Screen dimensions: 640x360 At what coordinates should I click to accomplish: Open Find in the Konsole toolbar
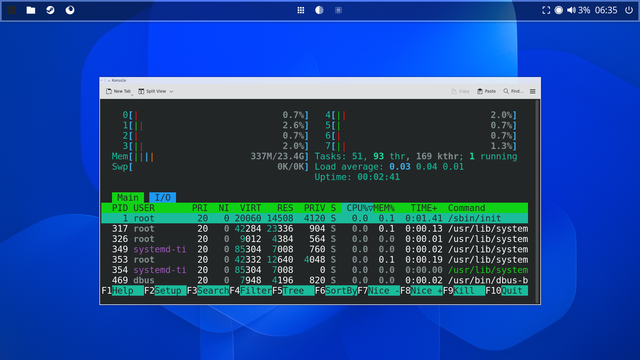pyautogui.click(x=513, y=91)
